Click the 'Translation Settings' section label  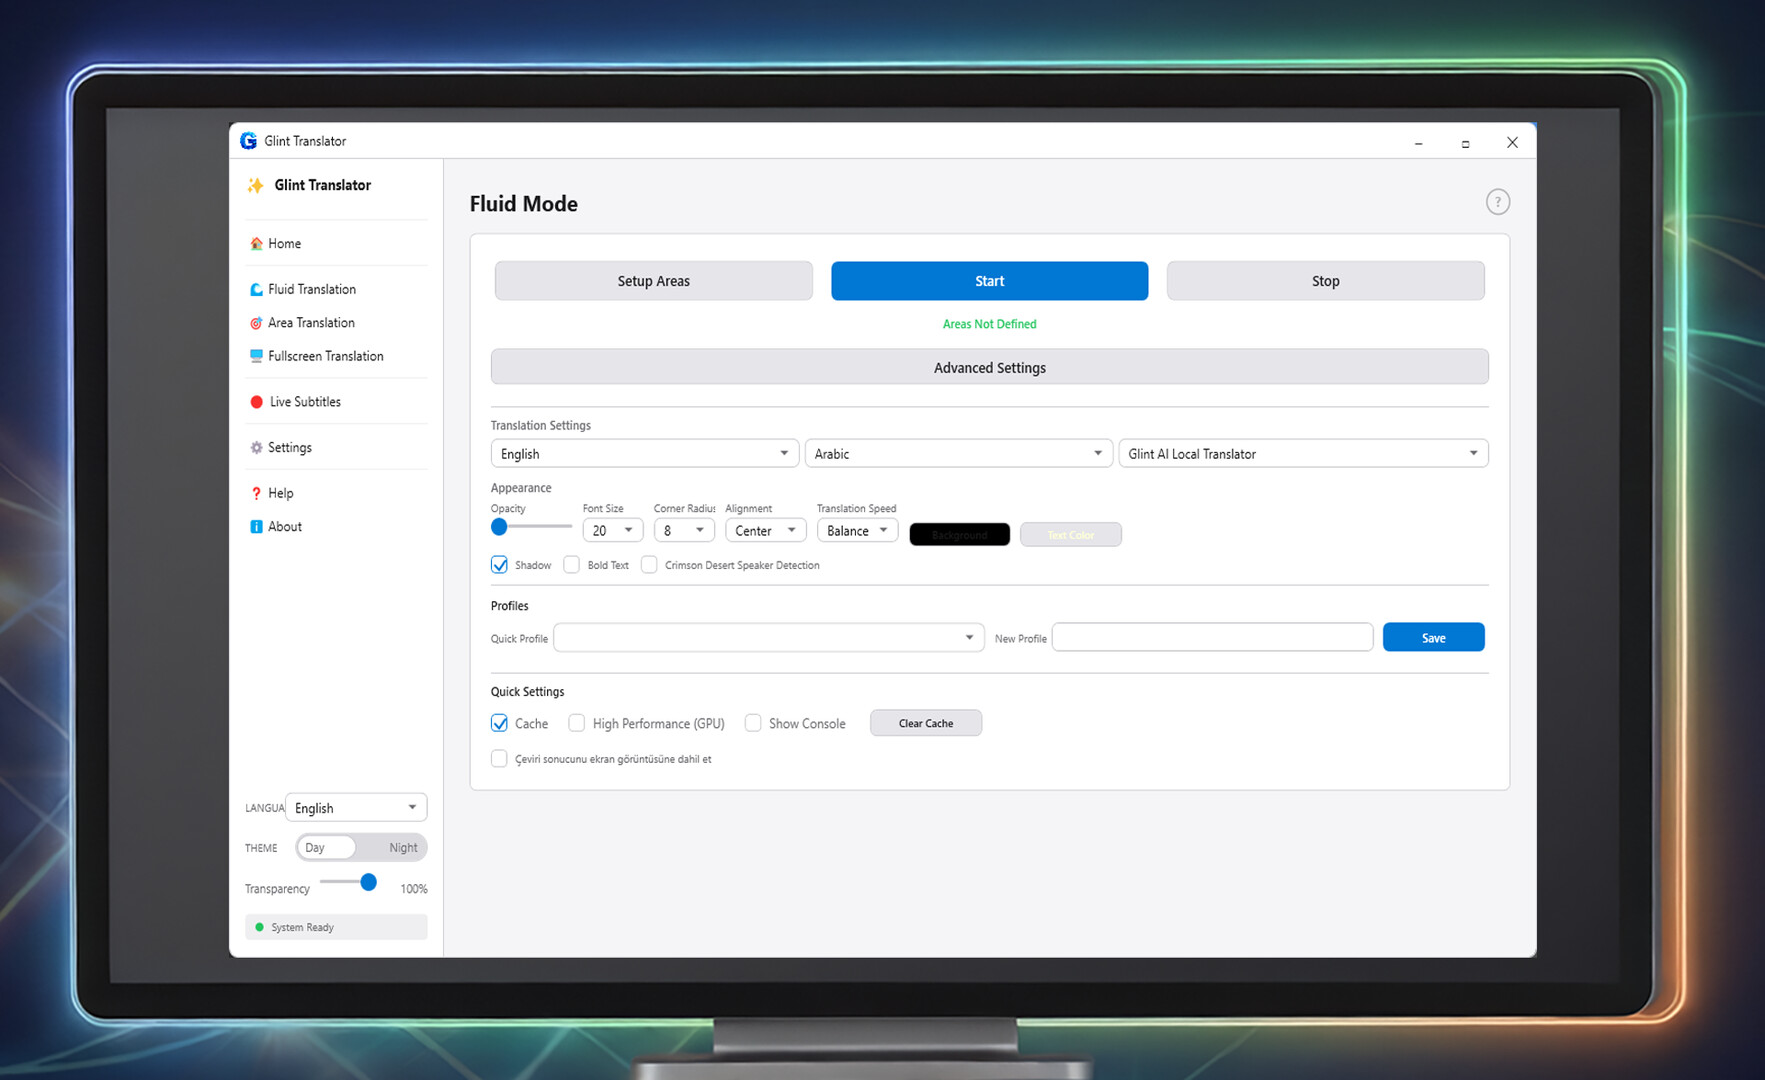541,426
